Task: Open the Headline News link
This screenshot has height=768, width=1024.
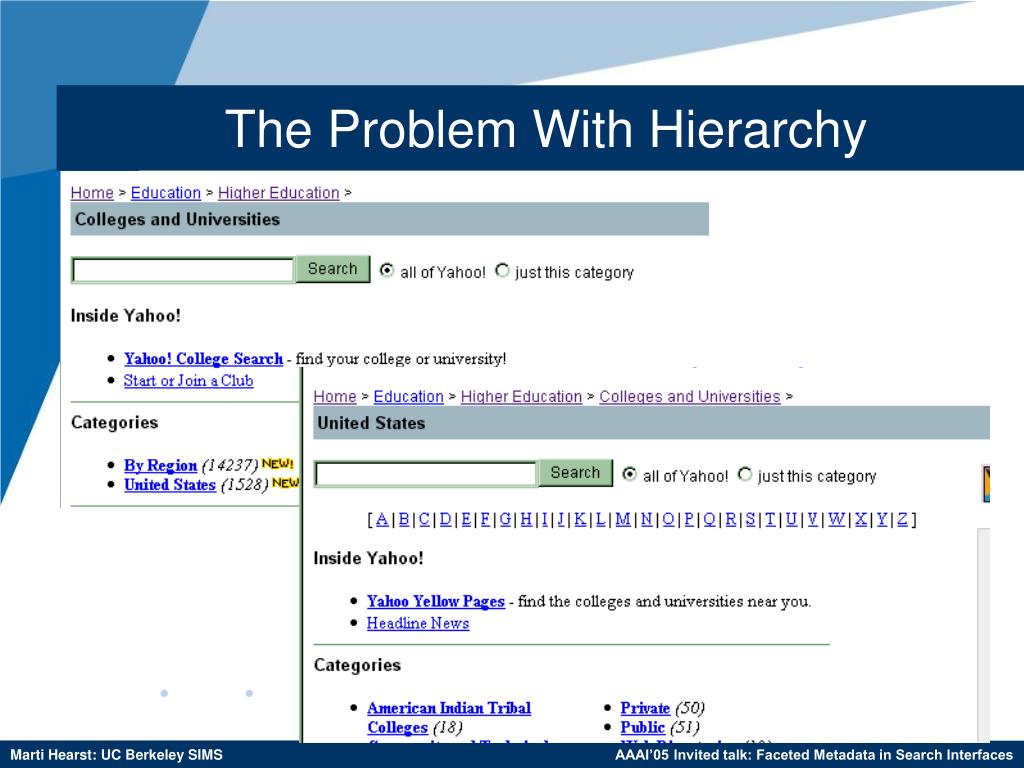Action: pos(418,624)
